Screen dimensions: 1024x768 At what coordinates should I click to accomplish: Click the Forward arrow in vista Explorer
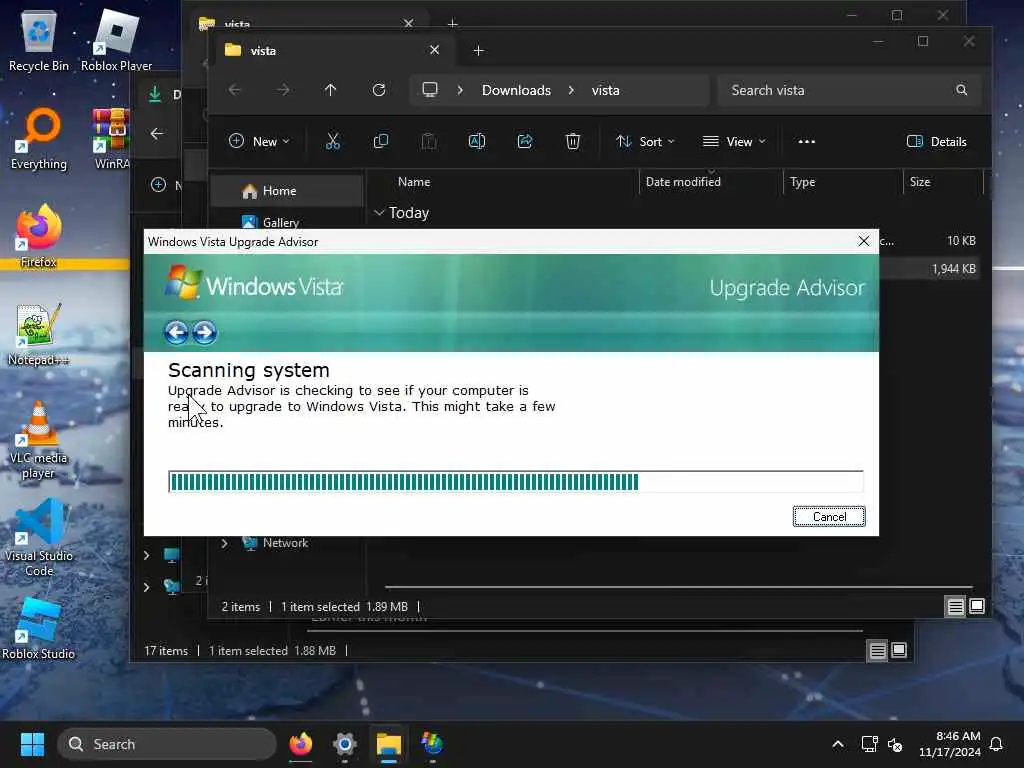283,90
